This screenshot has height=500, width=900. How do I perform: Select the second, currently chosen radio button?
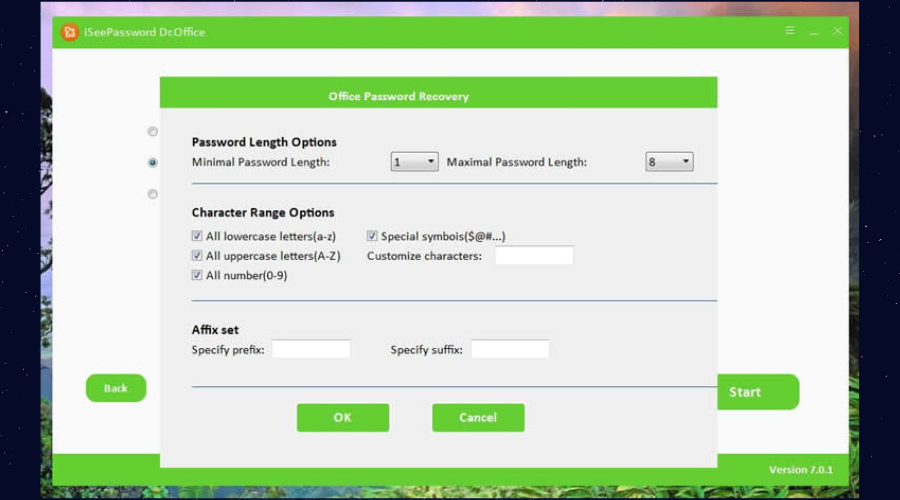click(x=153, y=162)
